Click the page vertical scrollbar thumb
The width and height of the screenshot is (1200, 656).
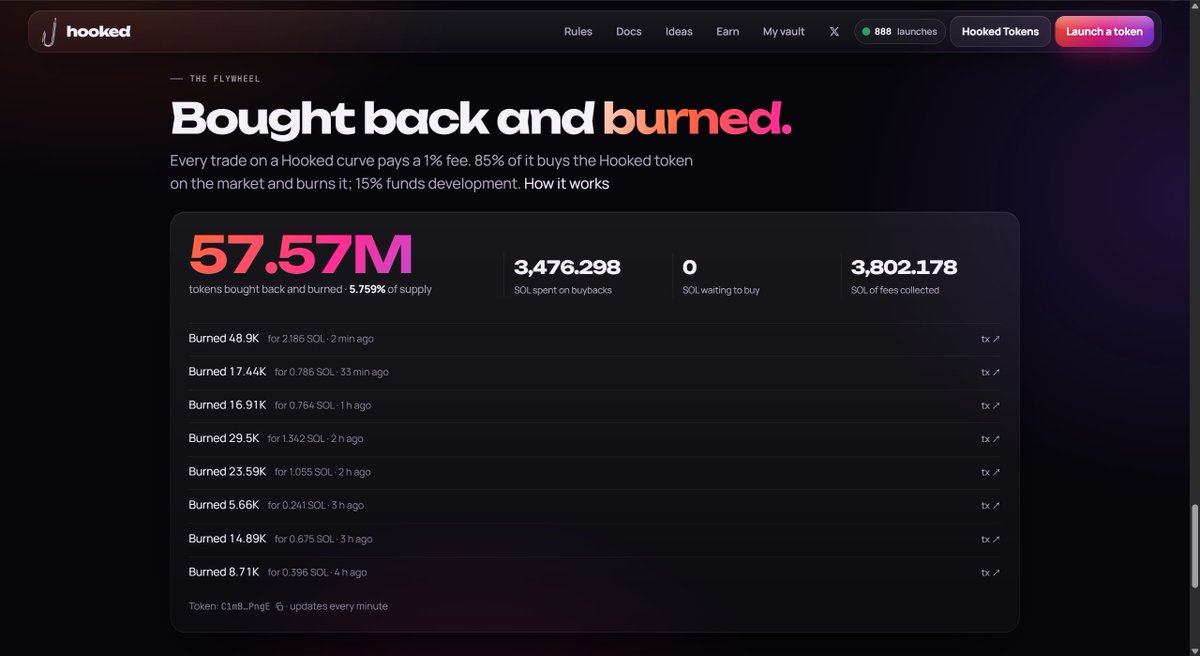(x=1193, y=547)
